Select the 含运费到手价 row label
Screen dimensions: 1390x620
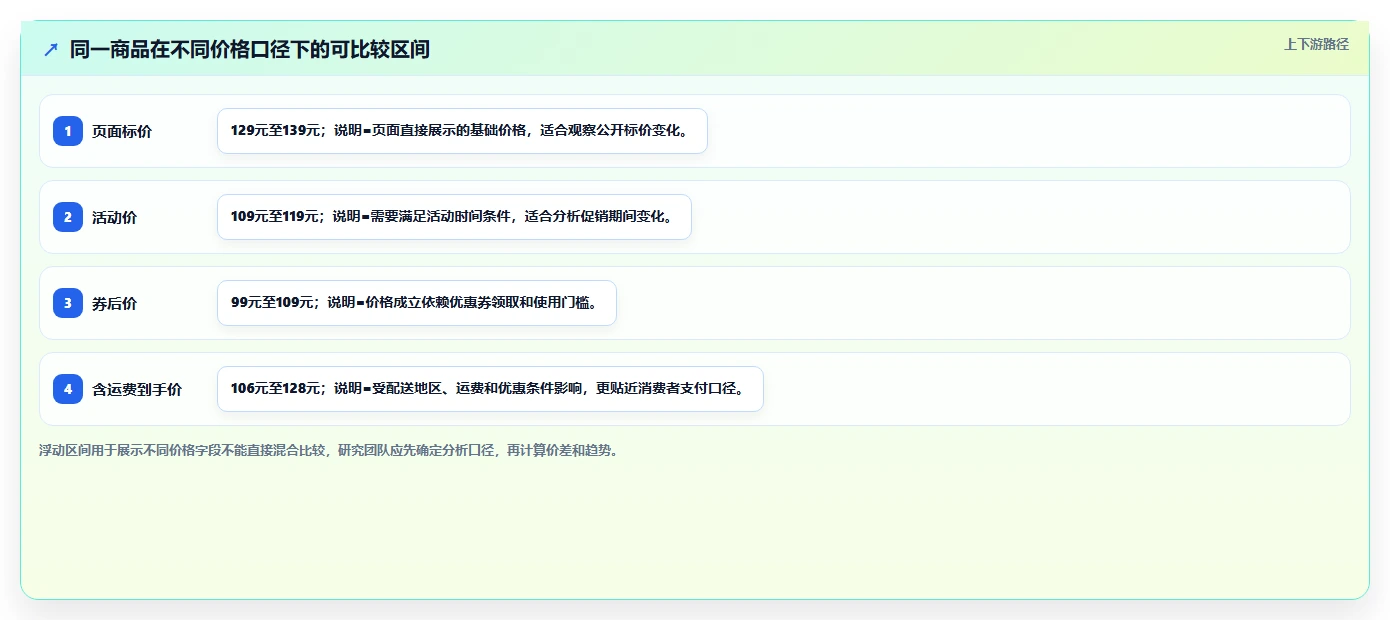(137, 389)
